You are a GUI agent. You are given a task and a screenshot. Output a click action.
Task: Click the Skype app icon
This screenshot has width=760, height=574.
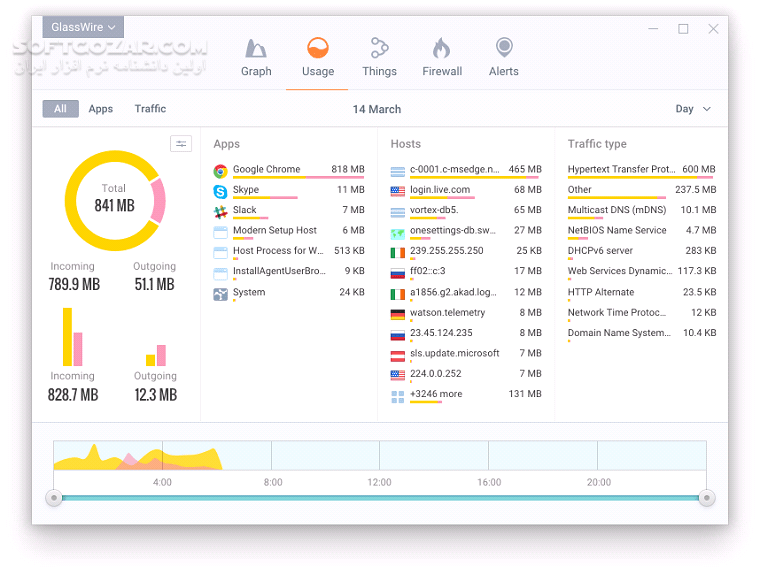coord(221,191)
